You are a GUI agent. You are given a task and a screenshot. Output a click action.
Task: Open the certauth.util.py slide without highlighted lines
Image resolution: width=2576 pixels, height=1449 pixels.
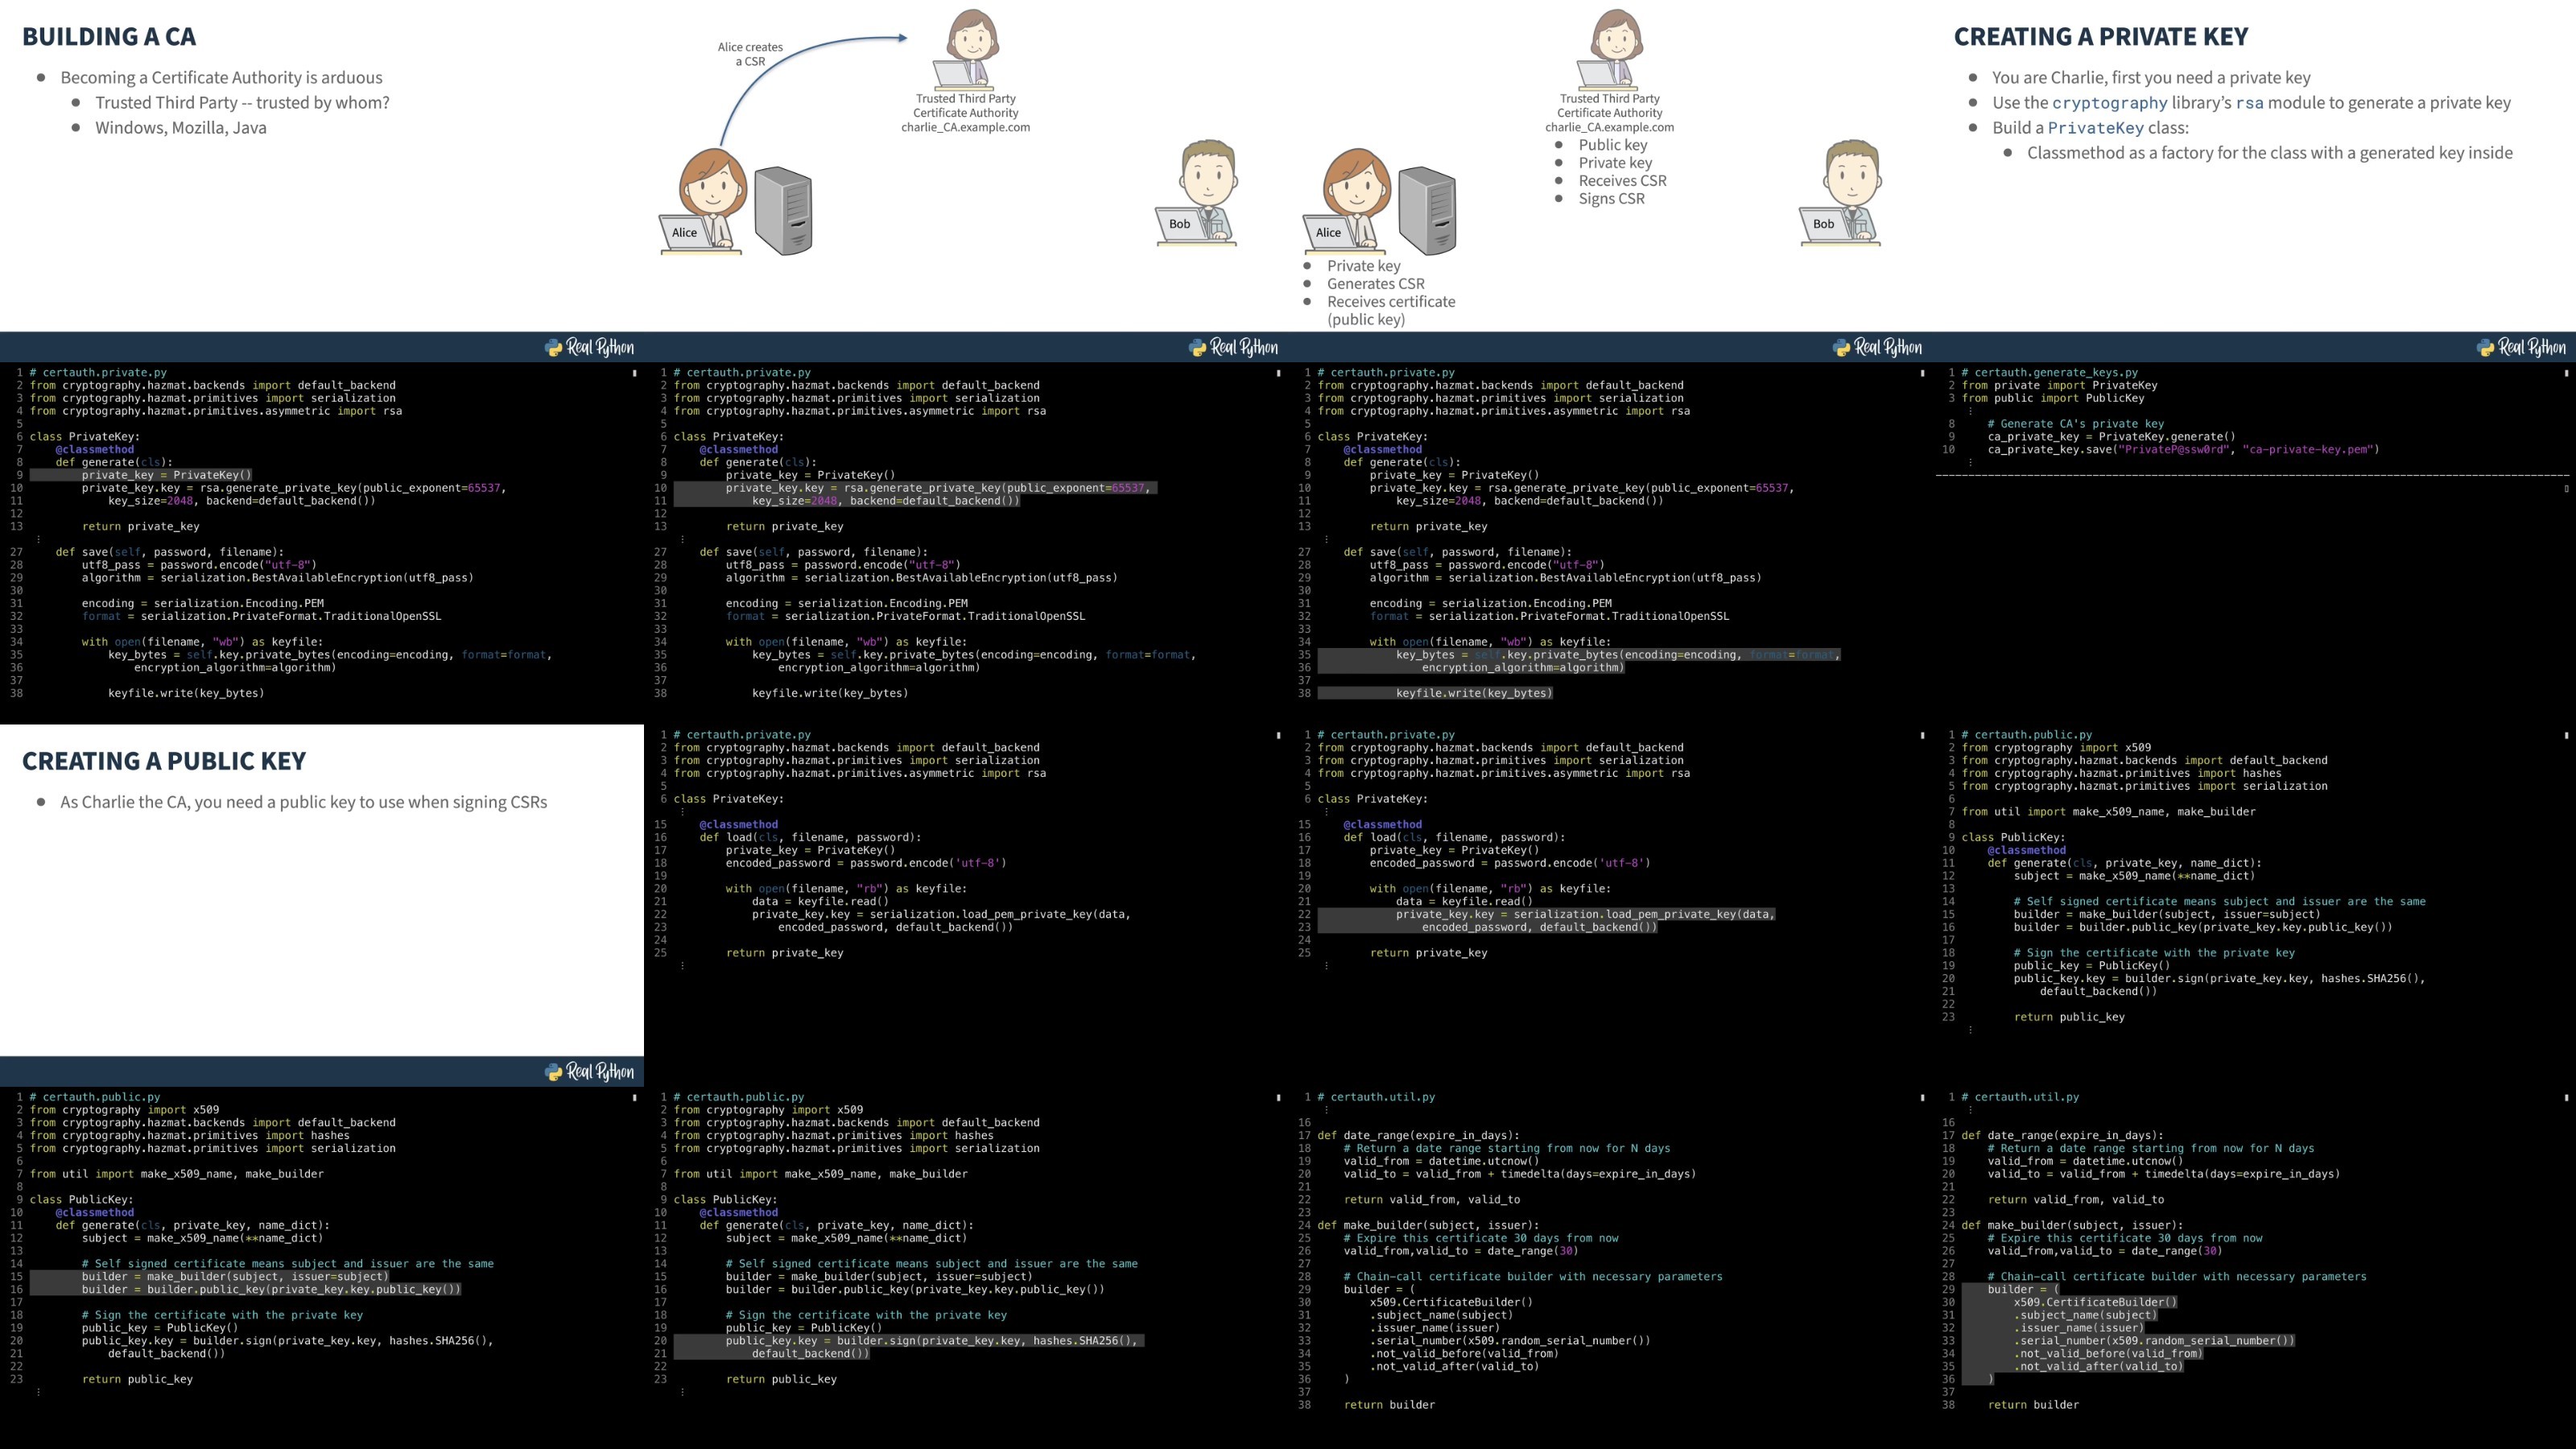[1610, 1268]
